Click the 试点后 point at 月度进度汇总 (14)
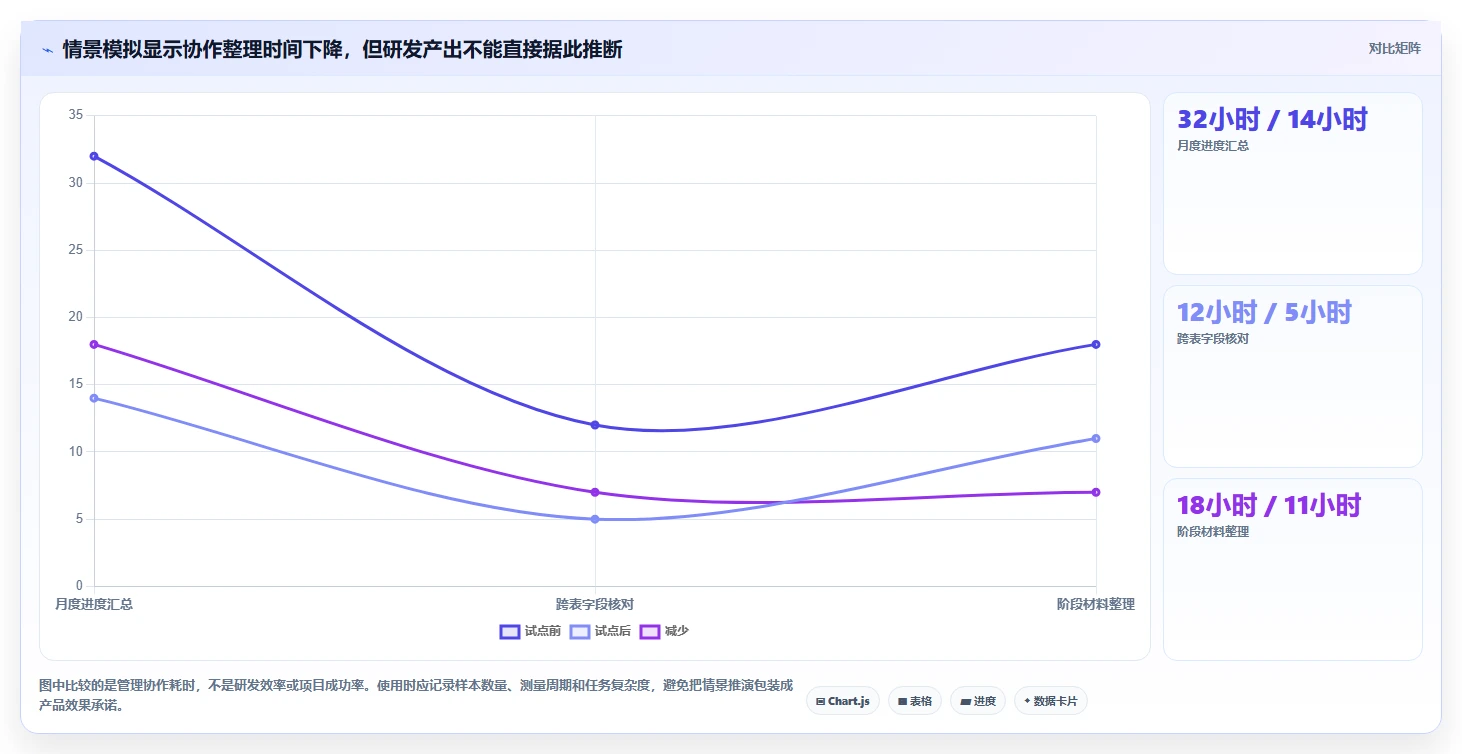This screenshot has width=1462, height=754. tap(94, 398)
